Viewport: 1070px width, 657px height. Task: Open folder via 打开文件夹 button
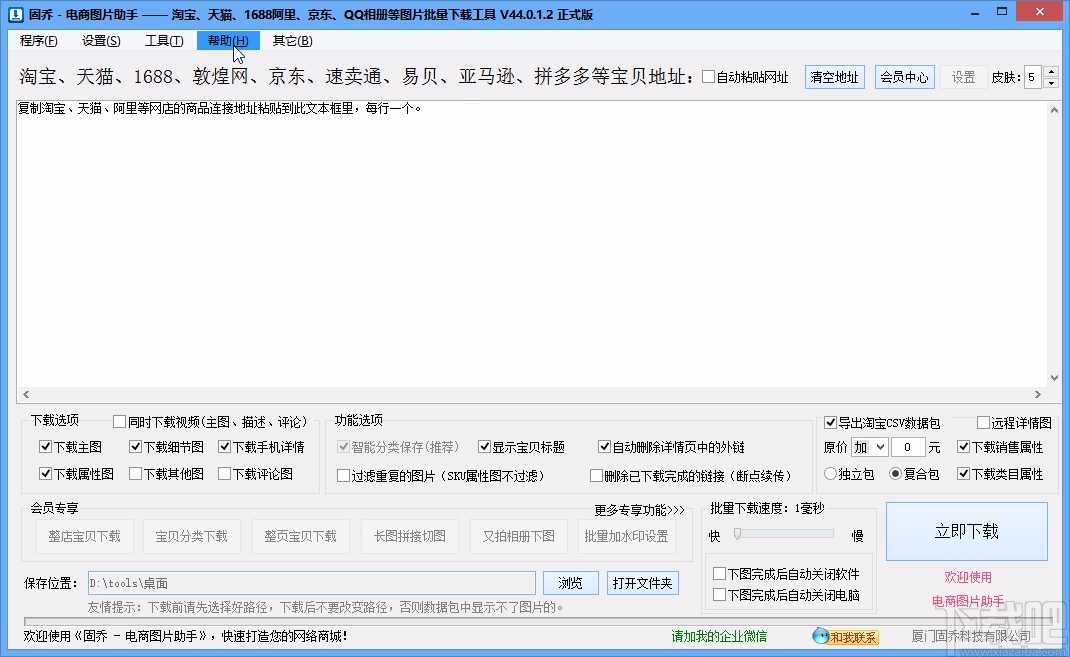point(642,582)
